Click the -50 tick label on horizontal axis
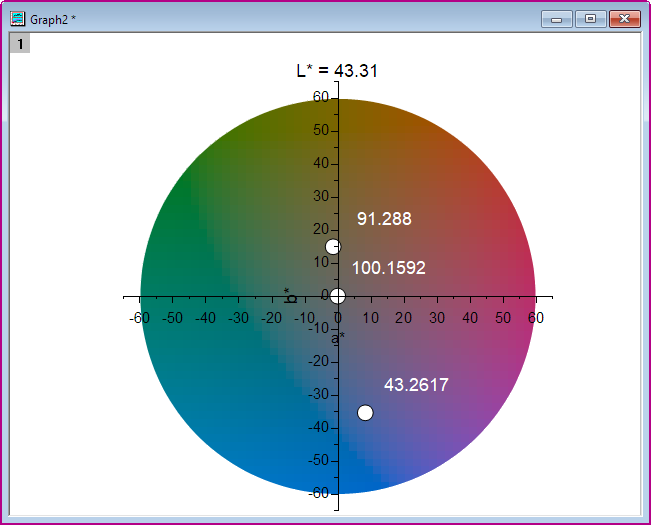The width and height of the screenshot is (651, 525). click(x=172, y=318)
